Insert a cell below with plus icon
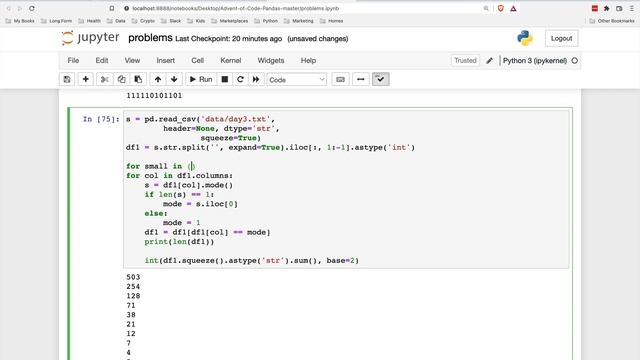 coord(85,80)
